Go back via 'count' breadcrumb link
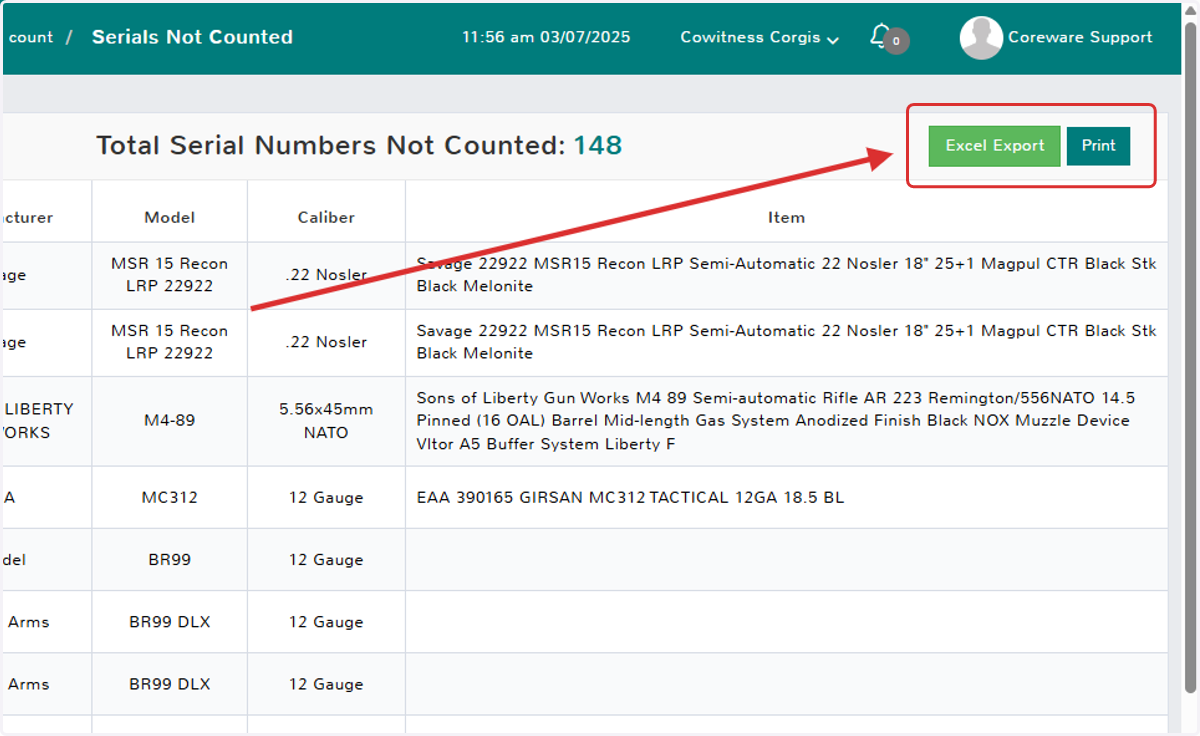 [x=30, y=38]
